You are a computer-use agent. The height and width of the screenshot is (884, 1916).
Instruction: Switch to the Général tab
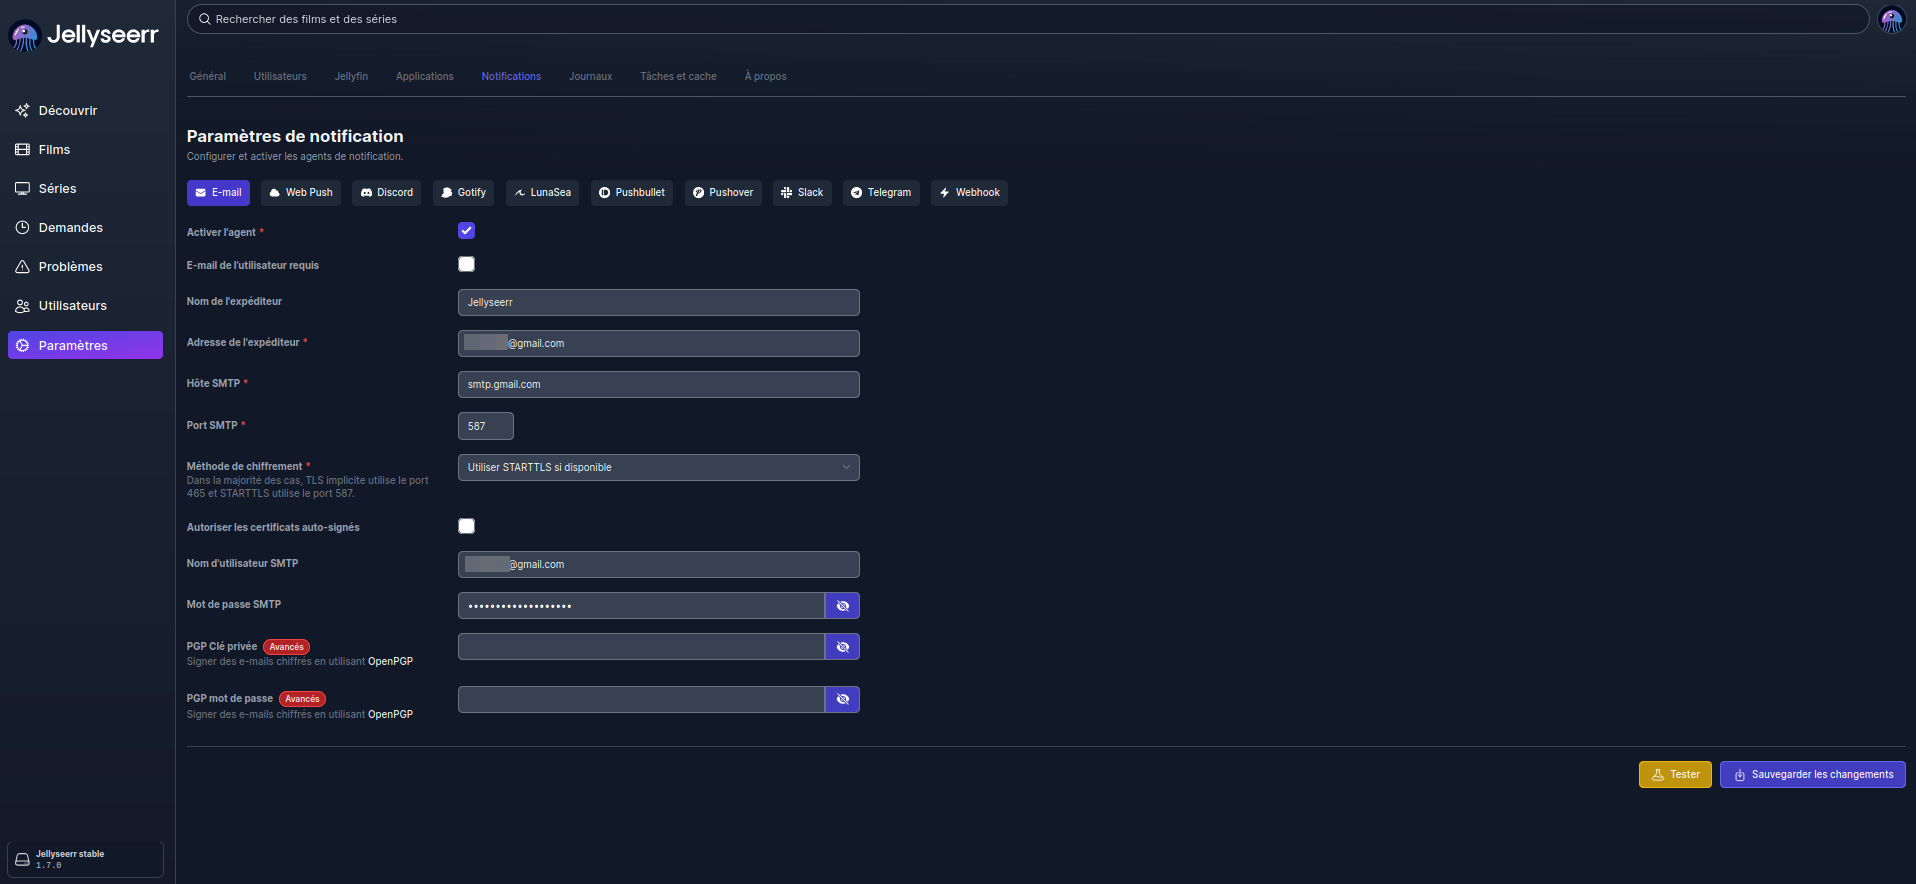208,77
